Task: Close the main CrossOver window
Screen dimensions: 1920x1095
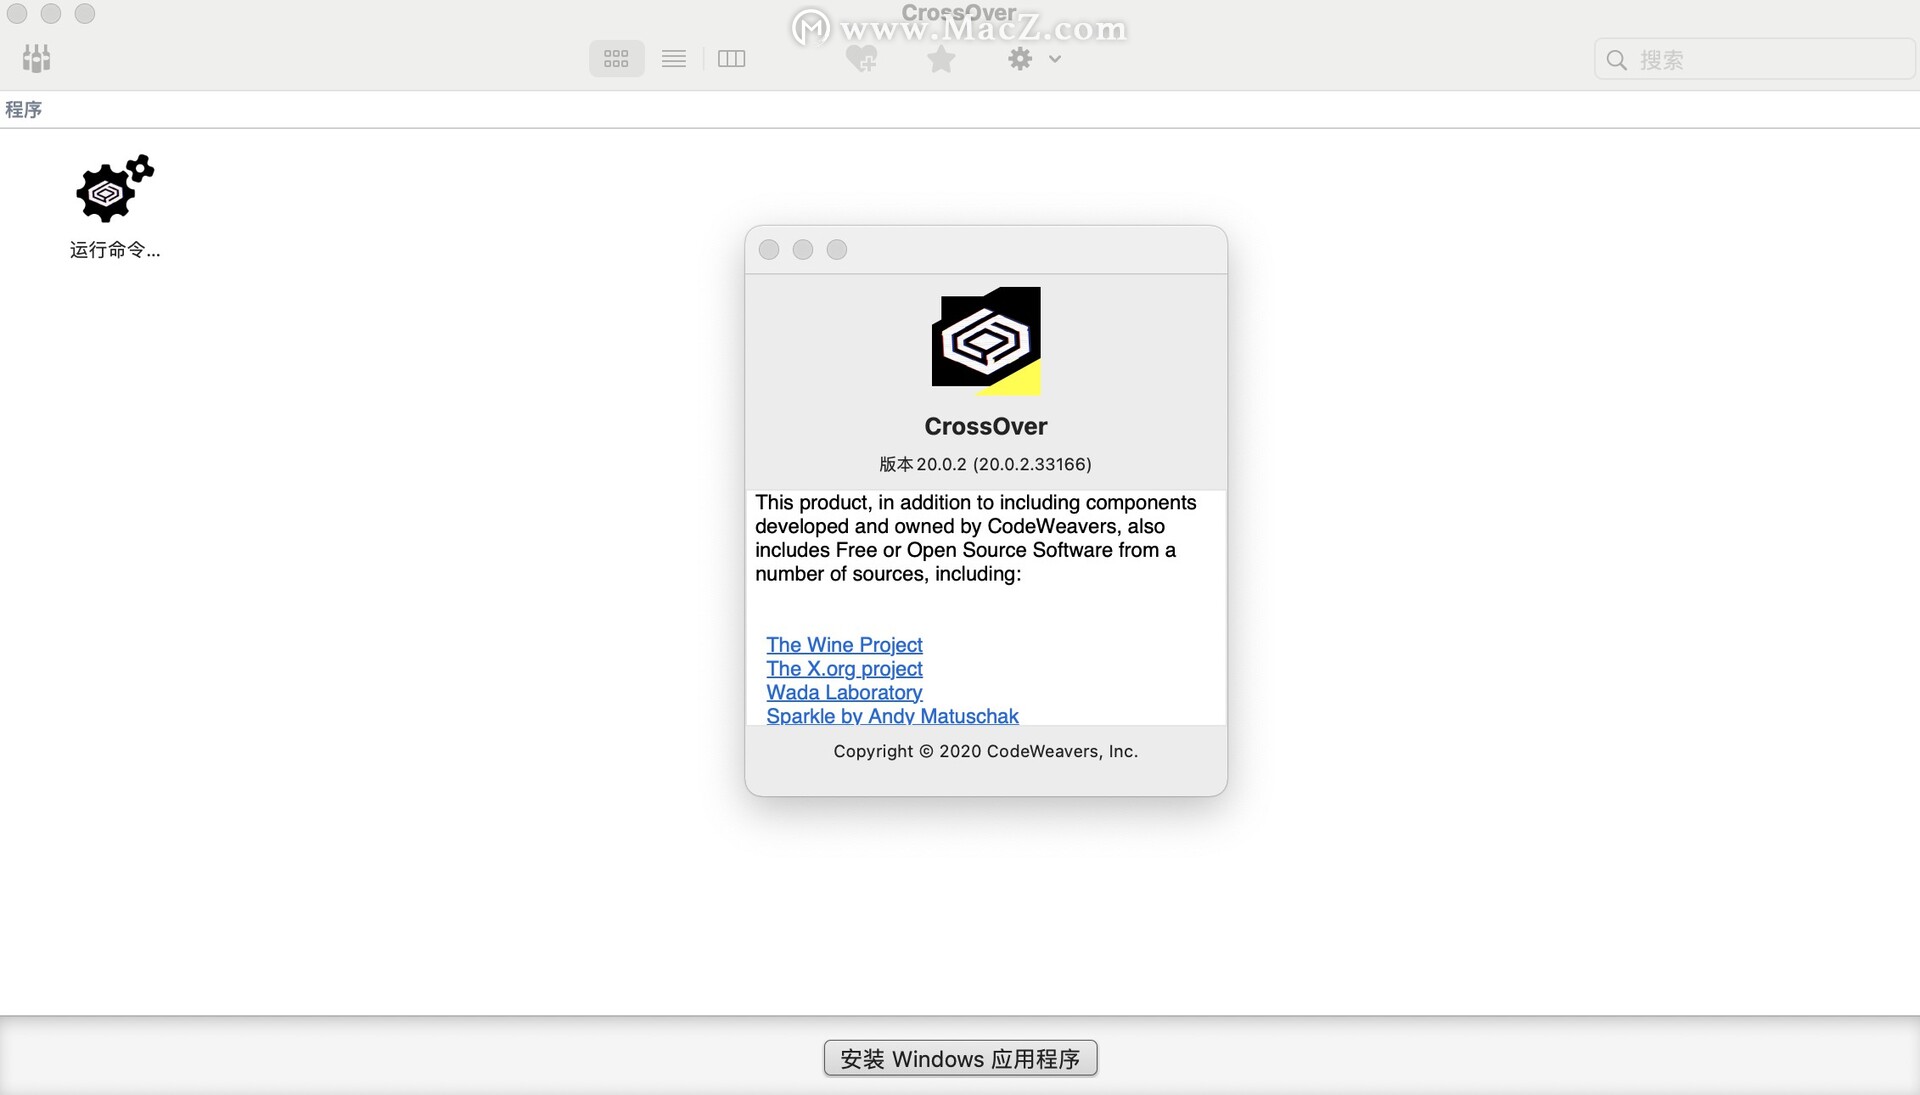Action: (17, 14)
